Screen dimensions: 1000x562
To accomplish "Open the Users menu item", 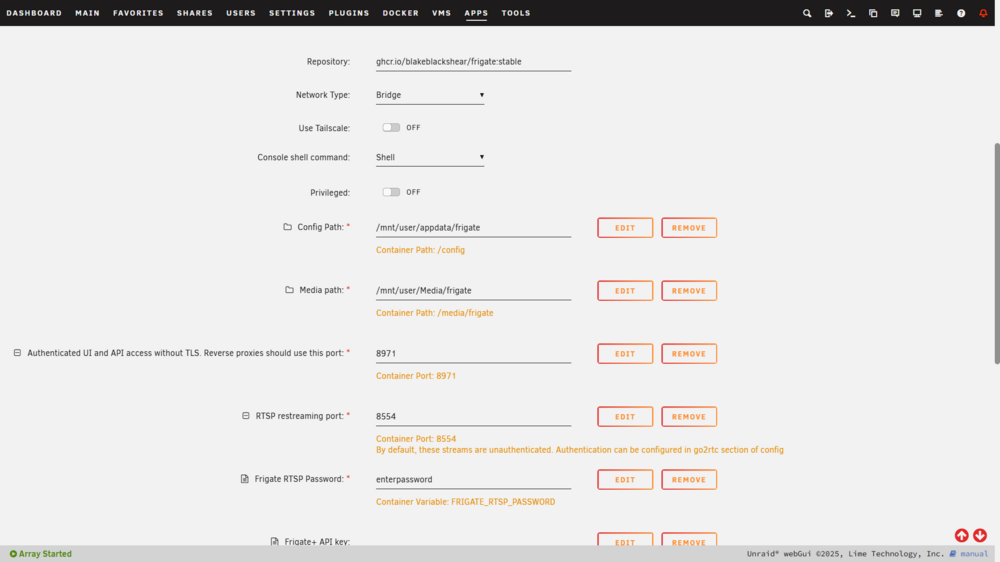I will (240, 13).
